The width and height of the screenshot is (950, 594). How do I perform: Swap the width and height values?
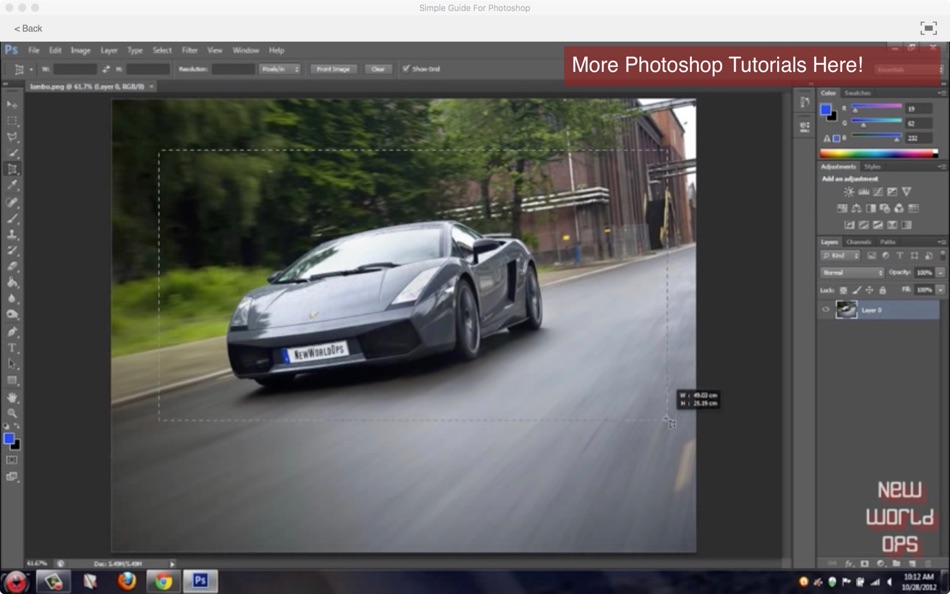[x=106, y=69]
